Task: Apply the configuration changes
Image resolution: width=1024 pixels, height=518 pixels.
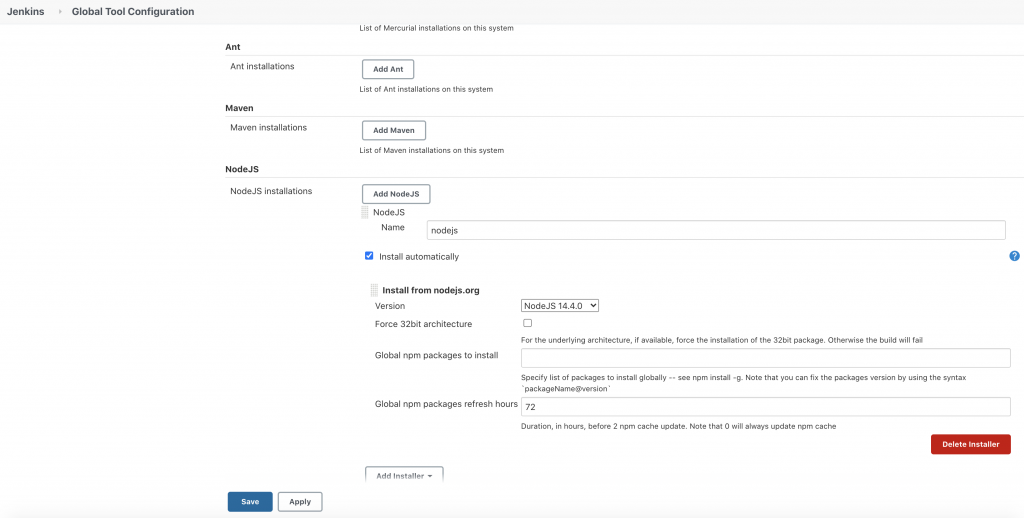Action: pyautogui.click(x=300, y=502)
